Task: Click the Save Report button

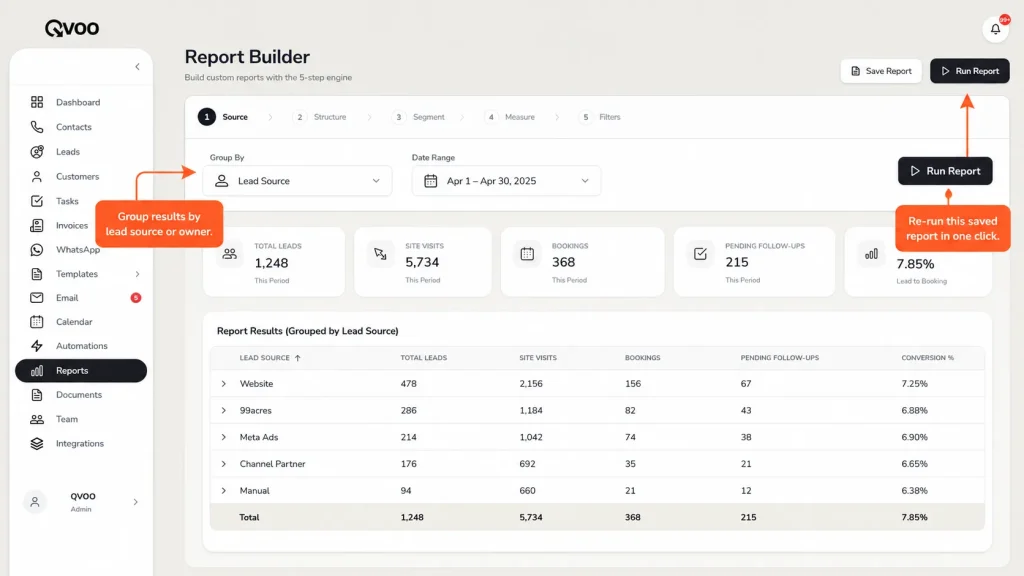Action: click(881, 71)
